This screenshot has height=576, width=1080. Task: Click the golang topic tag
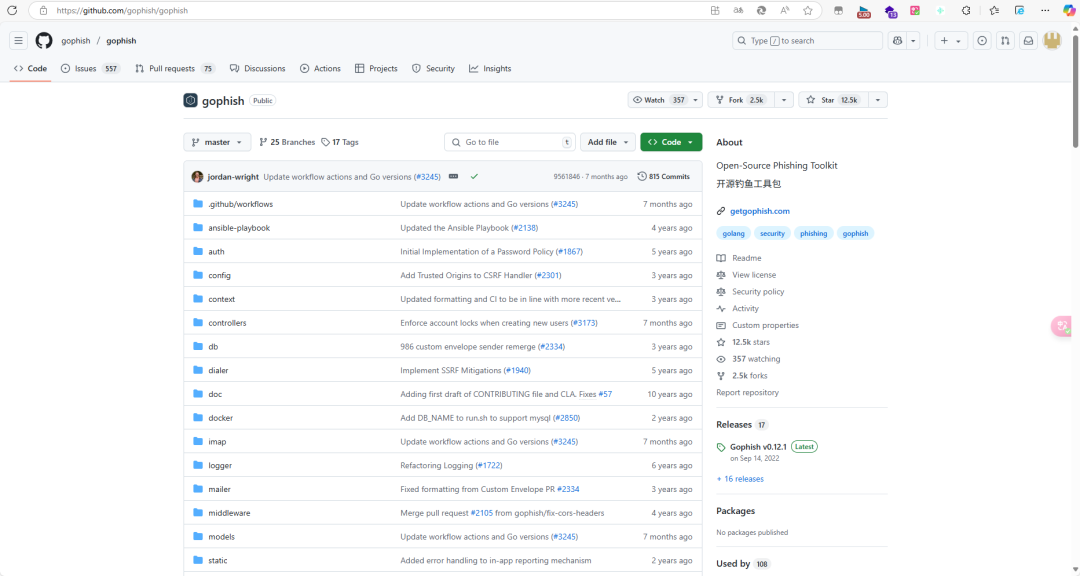[733, 234]
